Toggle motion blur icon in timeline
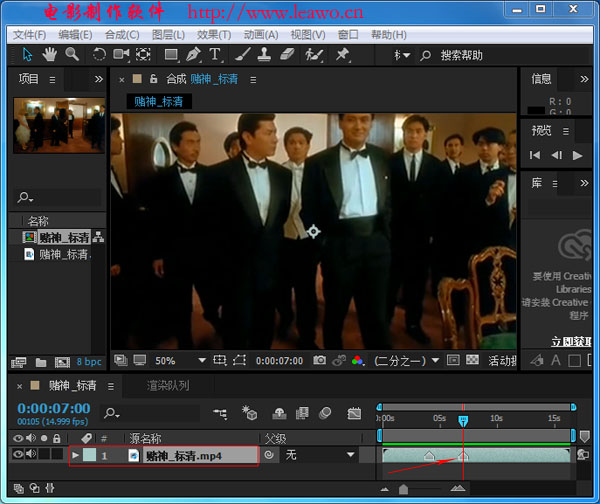600x504 pixels. [325, 413]
